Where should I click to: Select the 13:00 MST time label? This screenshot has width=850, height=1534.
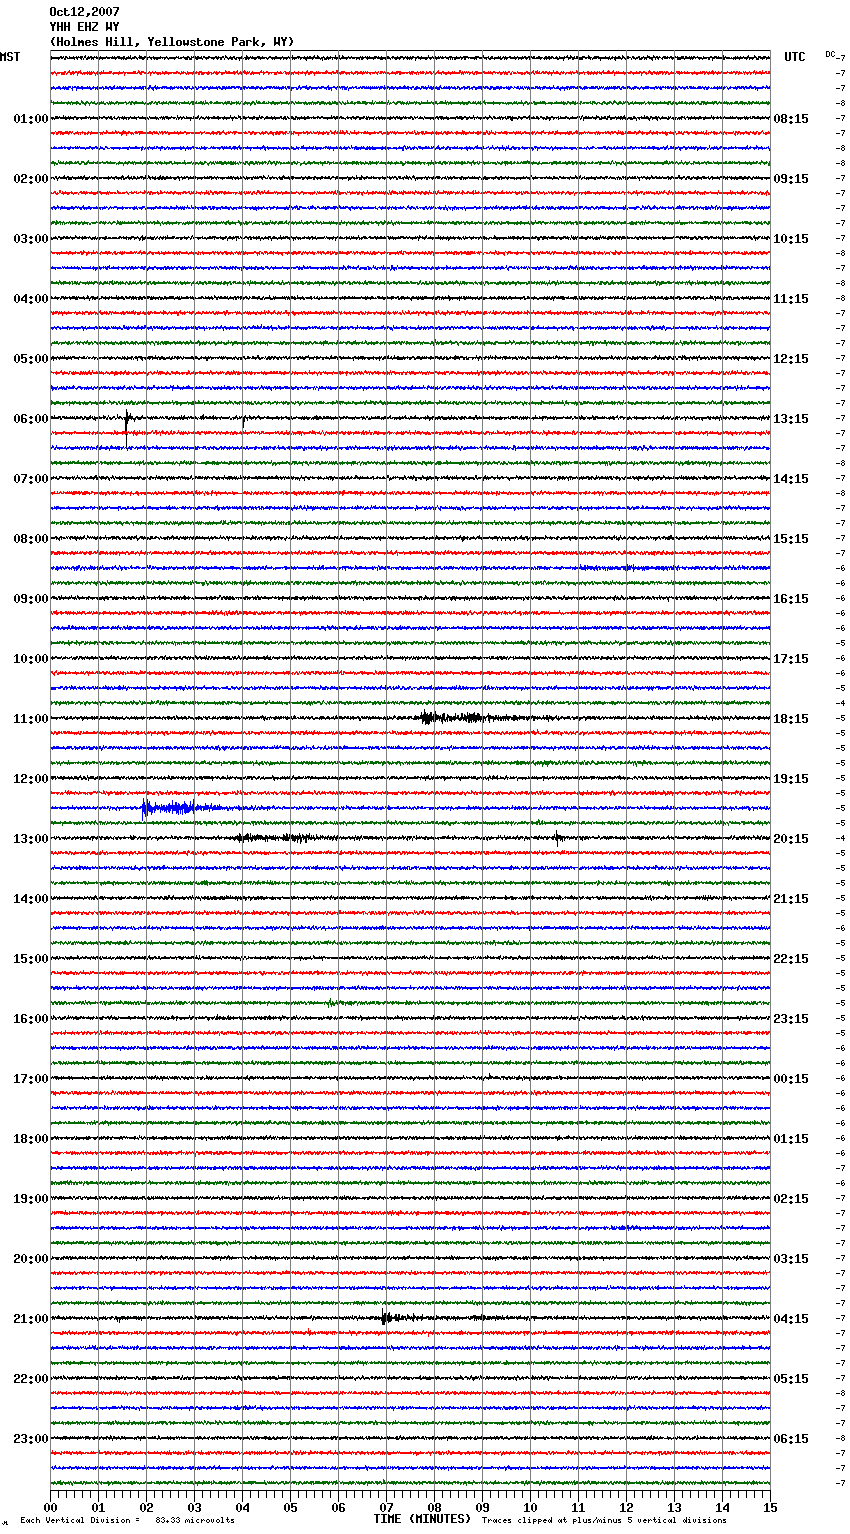pos(31,839)
